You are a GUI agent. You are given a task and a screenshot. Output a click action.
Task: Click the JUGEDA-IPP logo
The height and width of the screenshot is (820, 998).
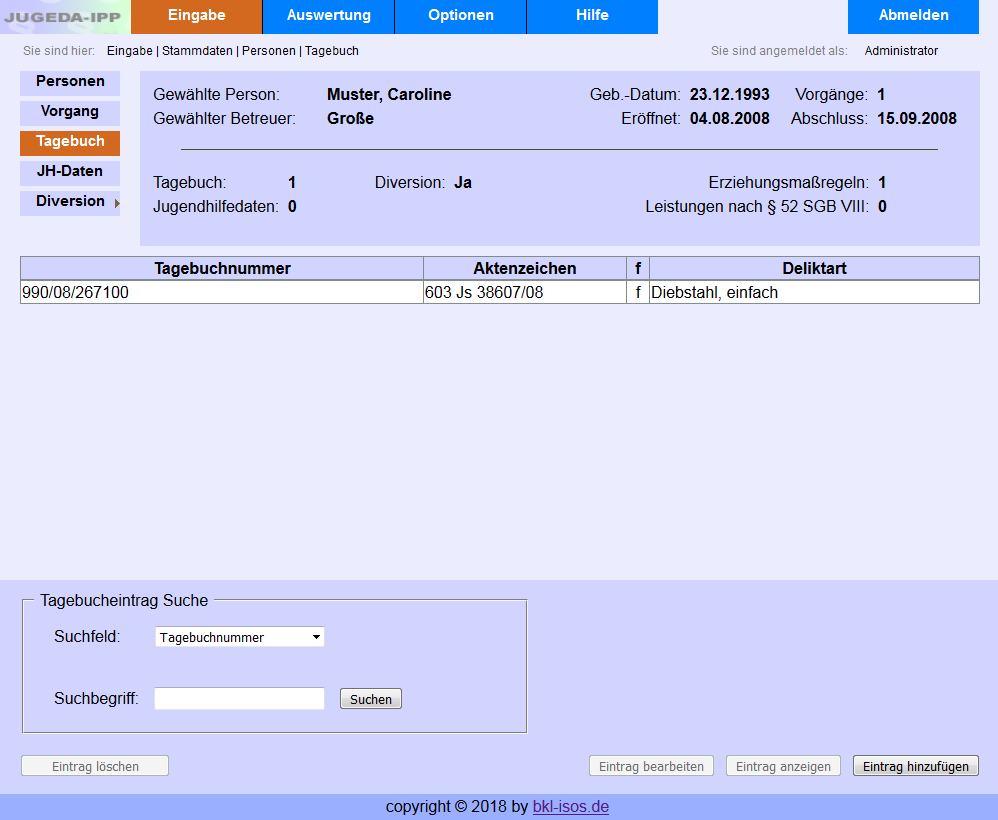click(65, 17)
